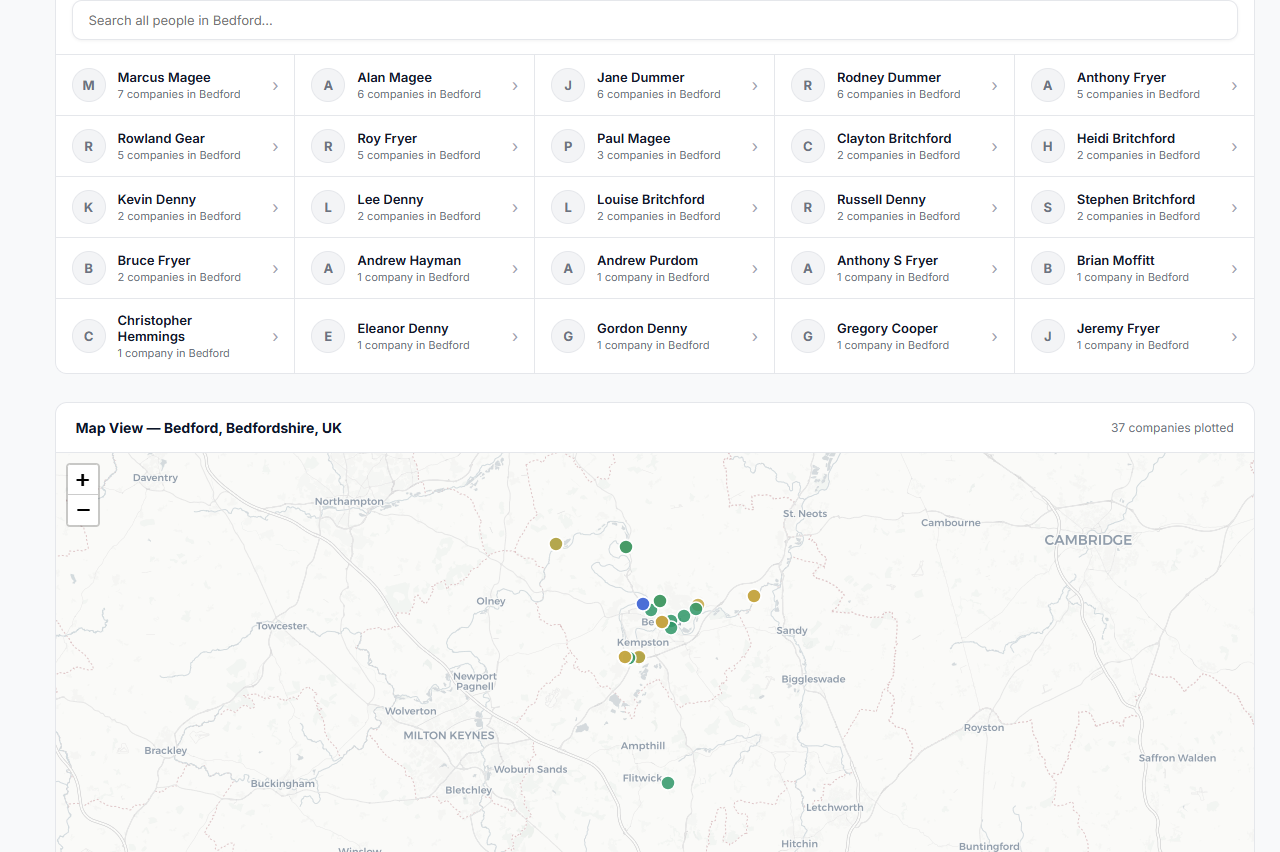Click '1 company in Bedford' under Jeremy Fryer
The image size is (1280, 852).
[x=1133, y=345]
